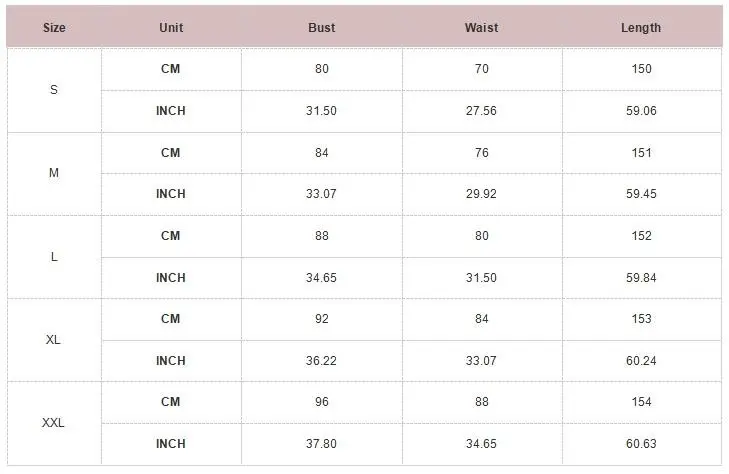
Task: Select the XL size cell
Action: click(x=53, y=340)
